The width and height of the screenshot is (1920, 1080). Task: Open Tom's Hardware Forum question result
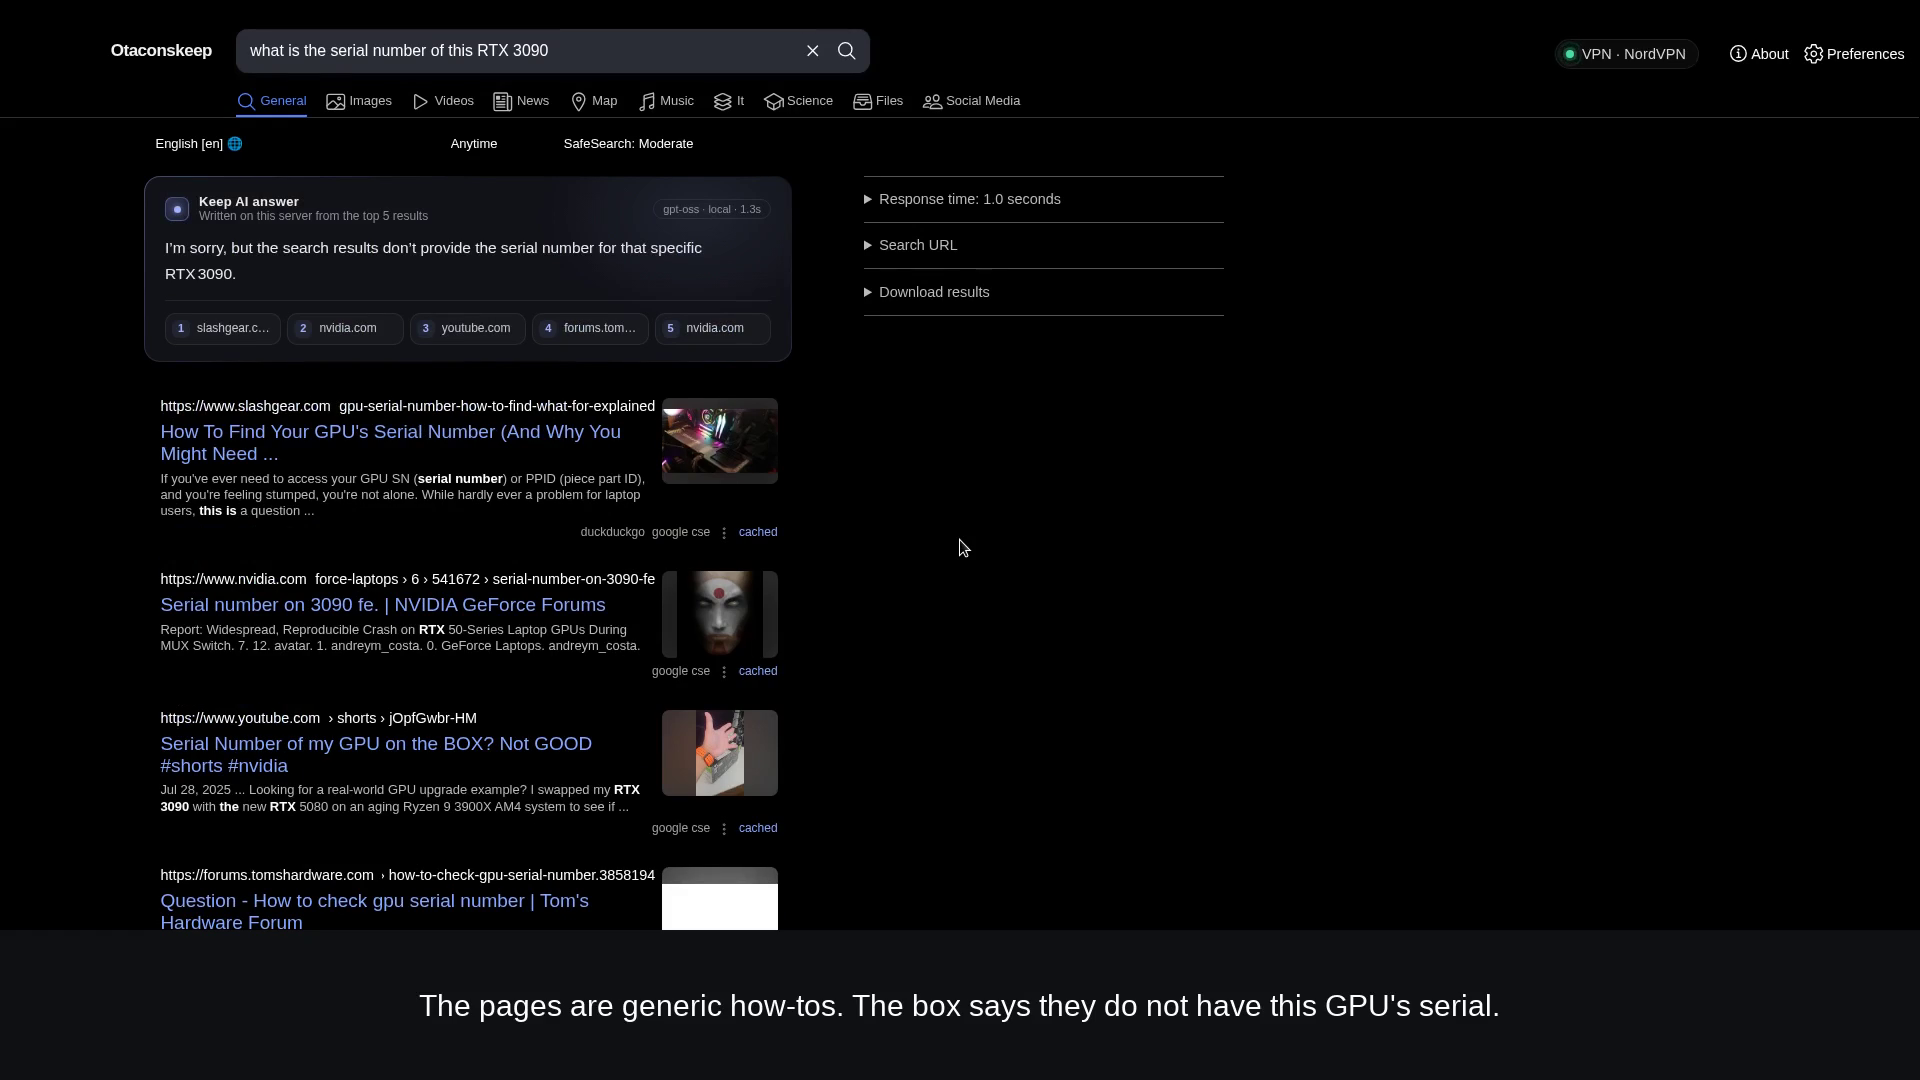click(x=374, y=912)
